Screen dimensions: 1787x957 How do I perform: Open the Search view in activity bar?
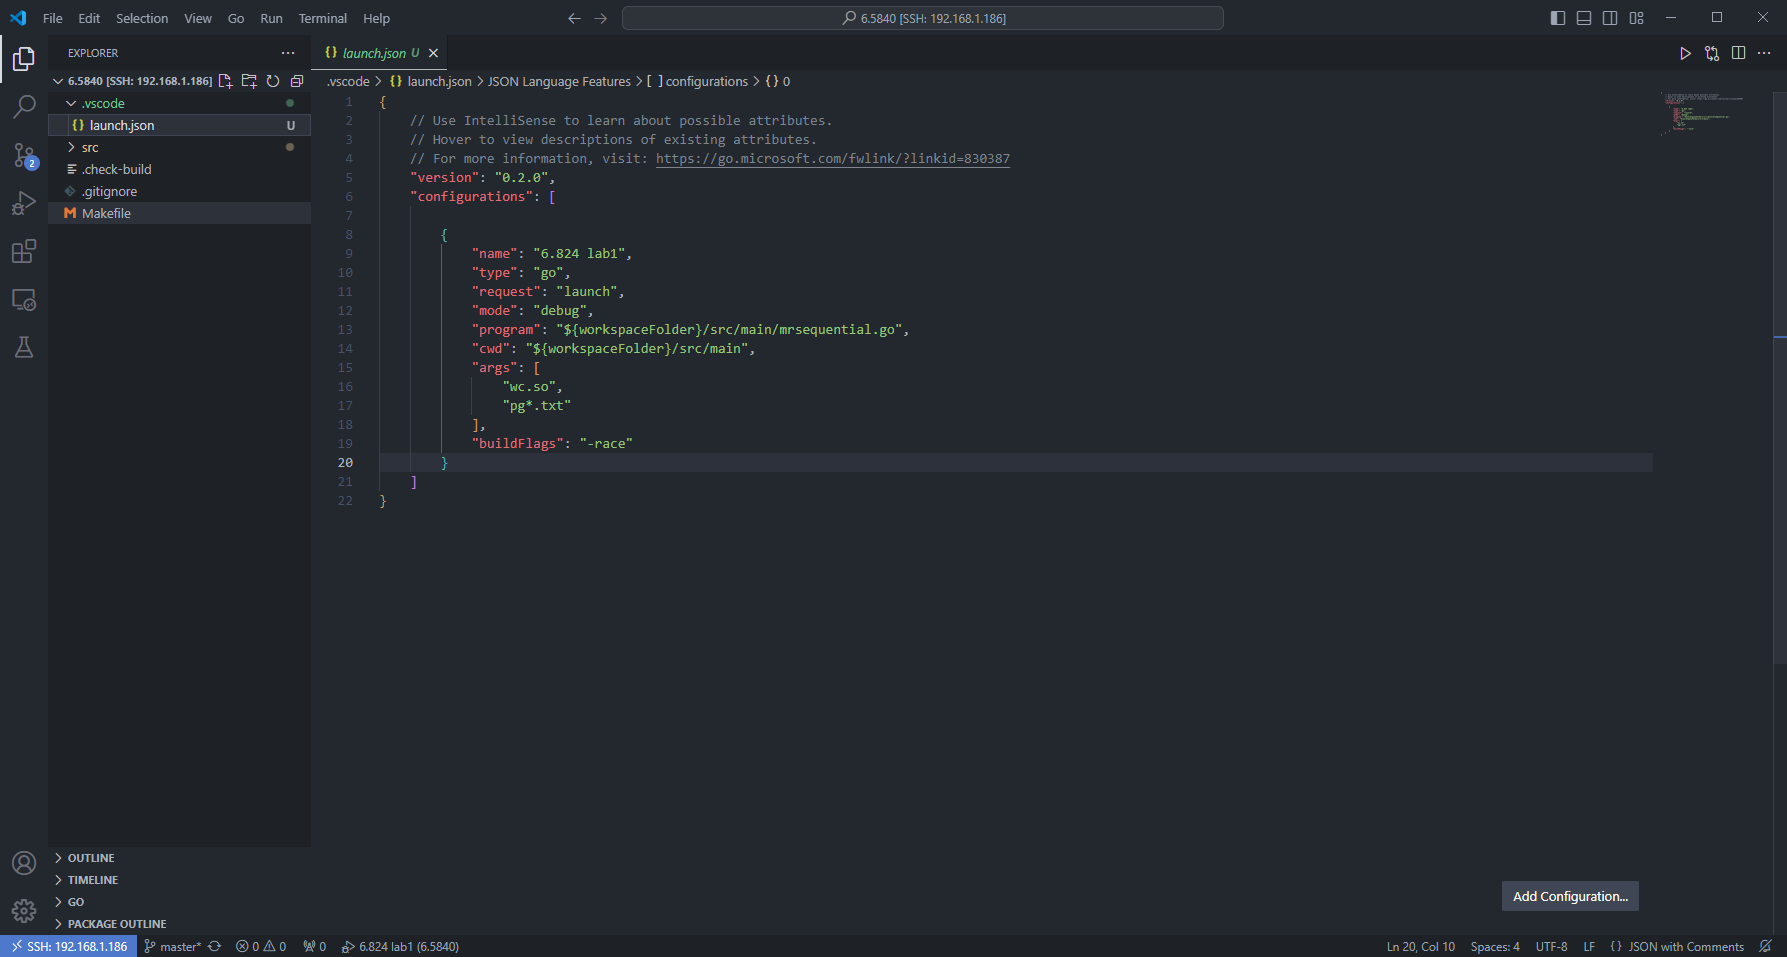tap(24, 106)
